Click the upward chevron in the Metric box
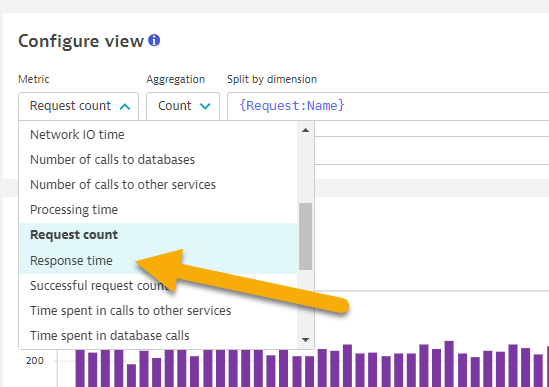The image size is (549, 387). (125, 106)
